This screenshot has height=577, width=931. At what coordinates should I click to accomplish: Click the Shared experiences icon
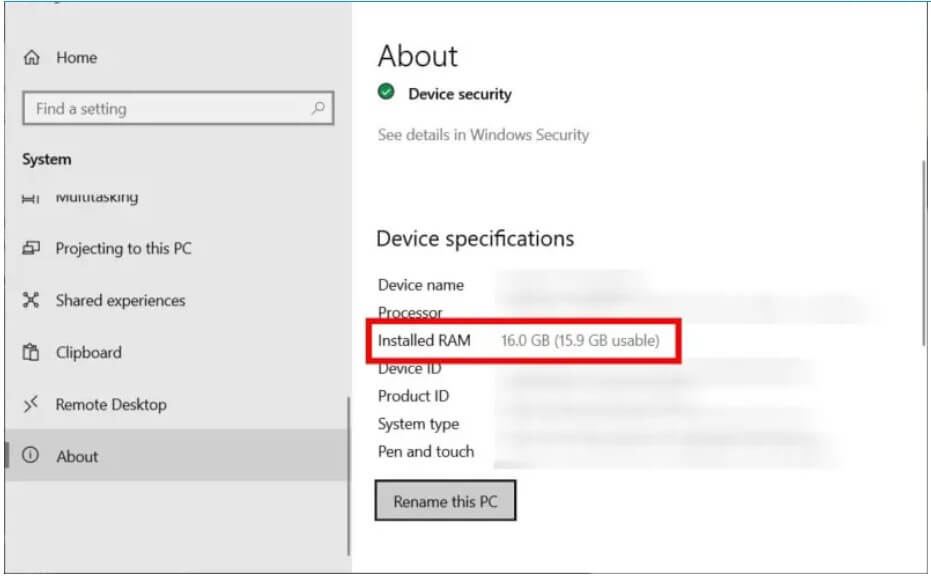pos(31,301)
